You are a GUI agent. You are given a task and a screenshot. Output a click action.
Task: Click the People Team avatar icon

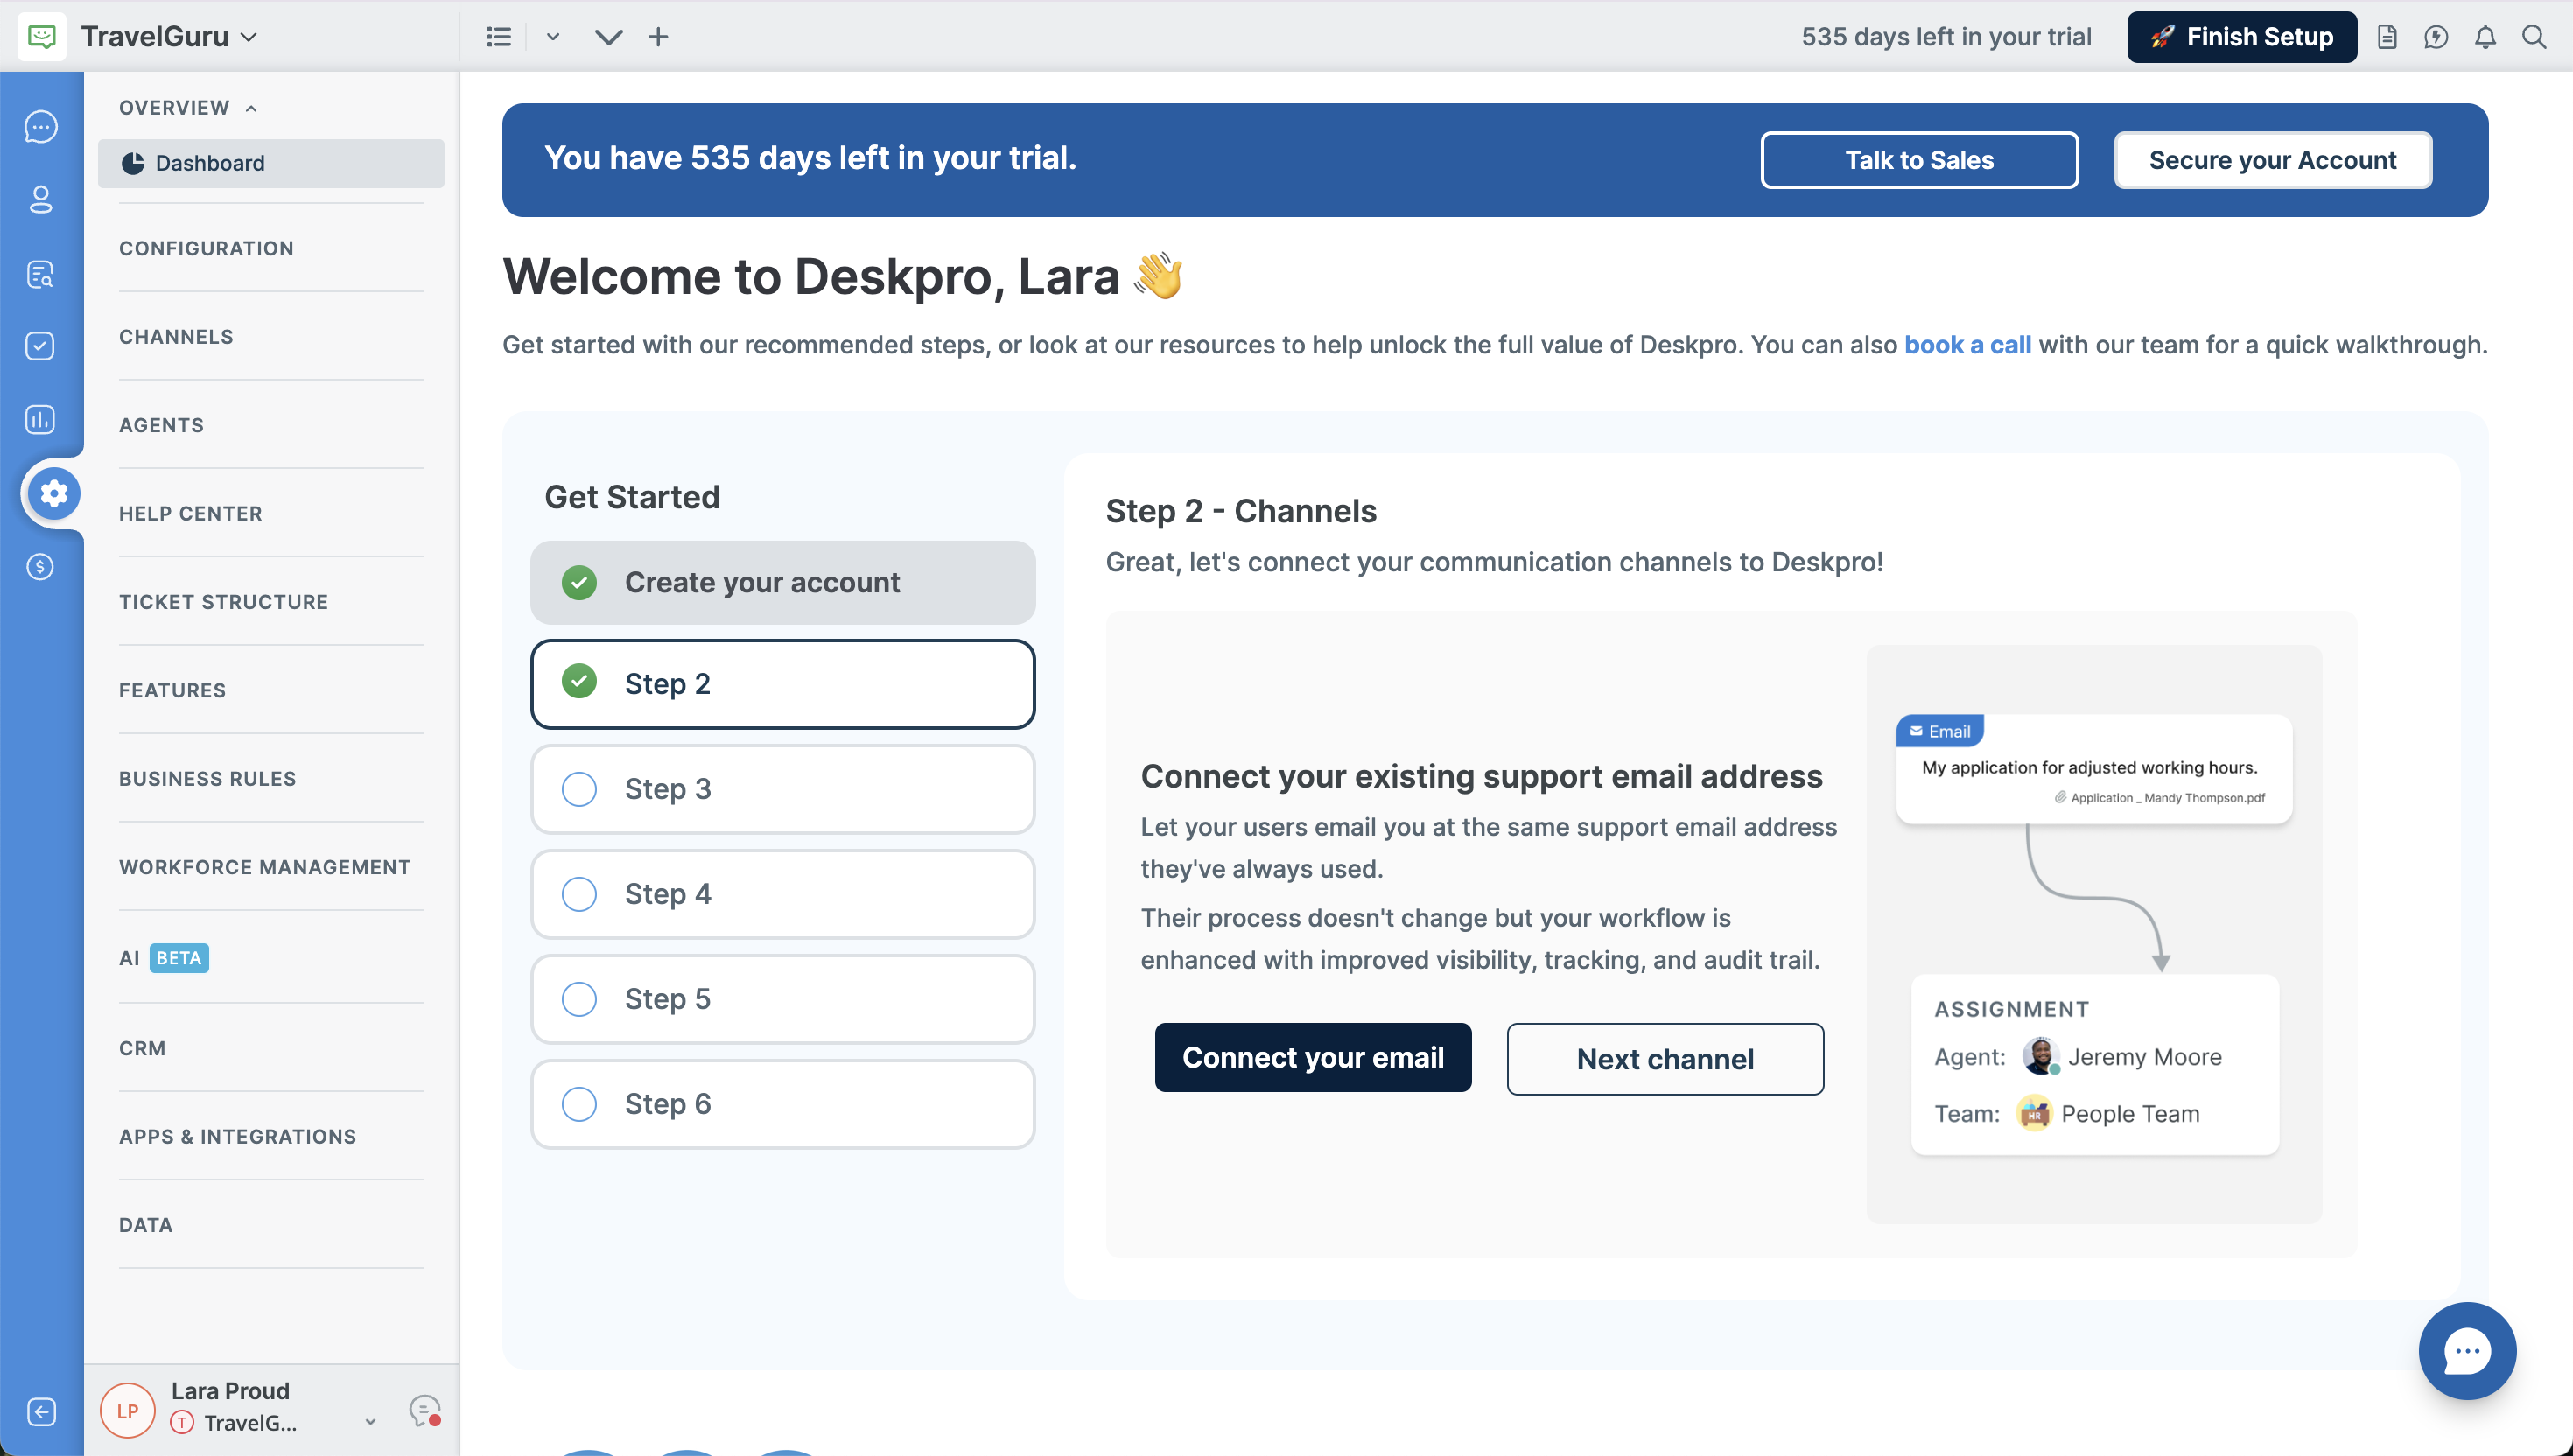click(x=2034, y=1113)
